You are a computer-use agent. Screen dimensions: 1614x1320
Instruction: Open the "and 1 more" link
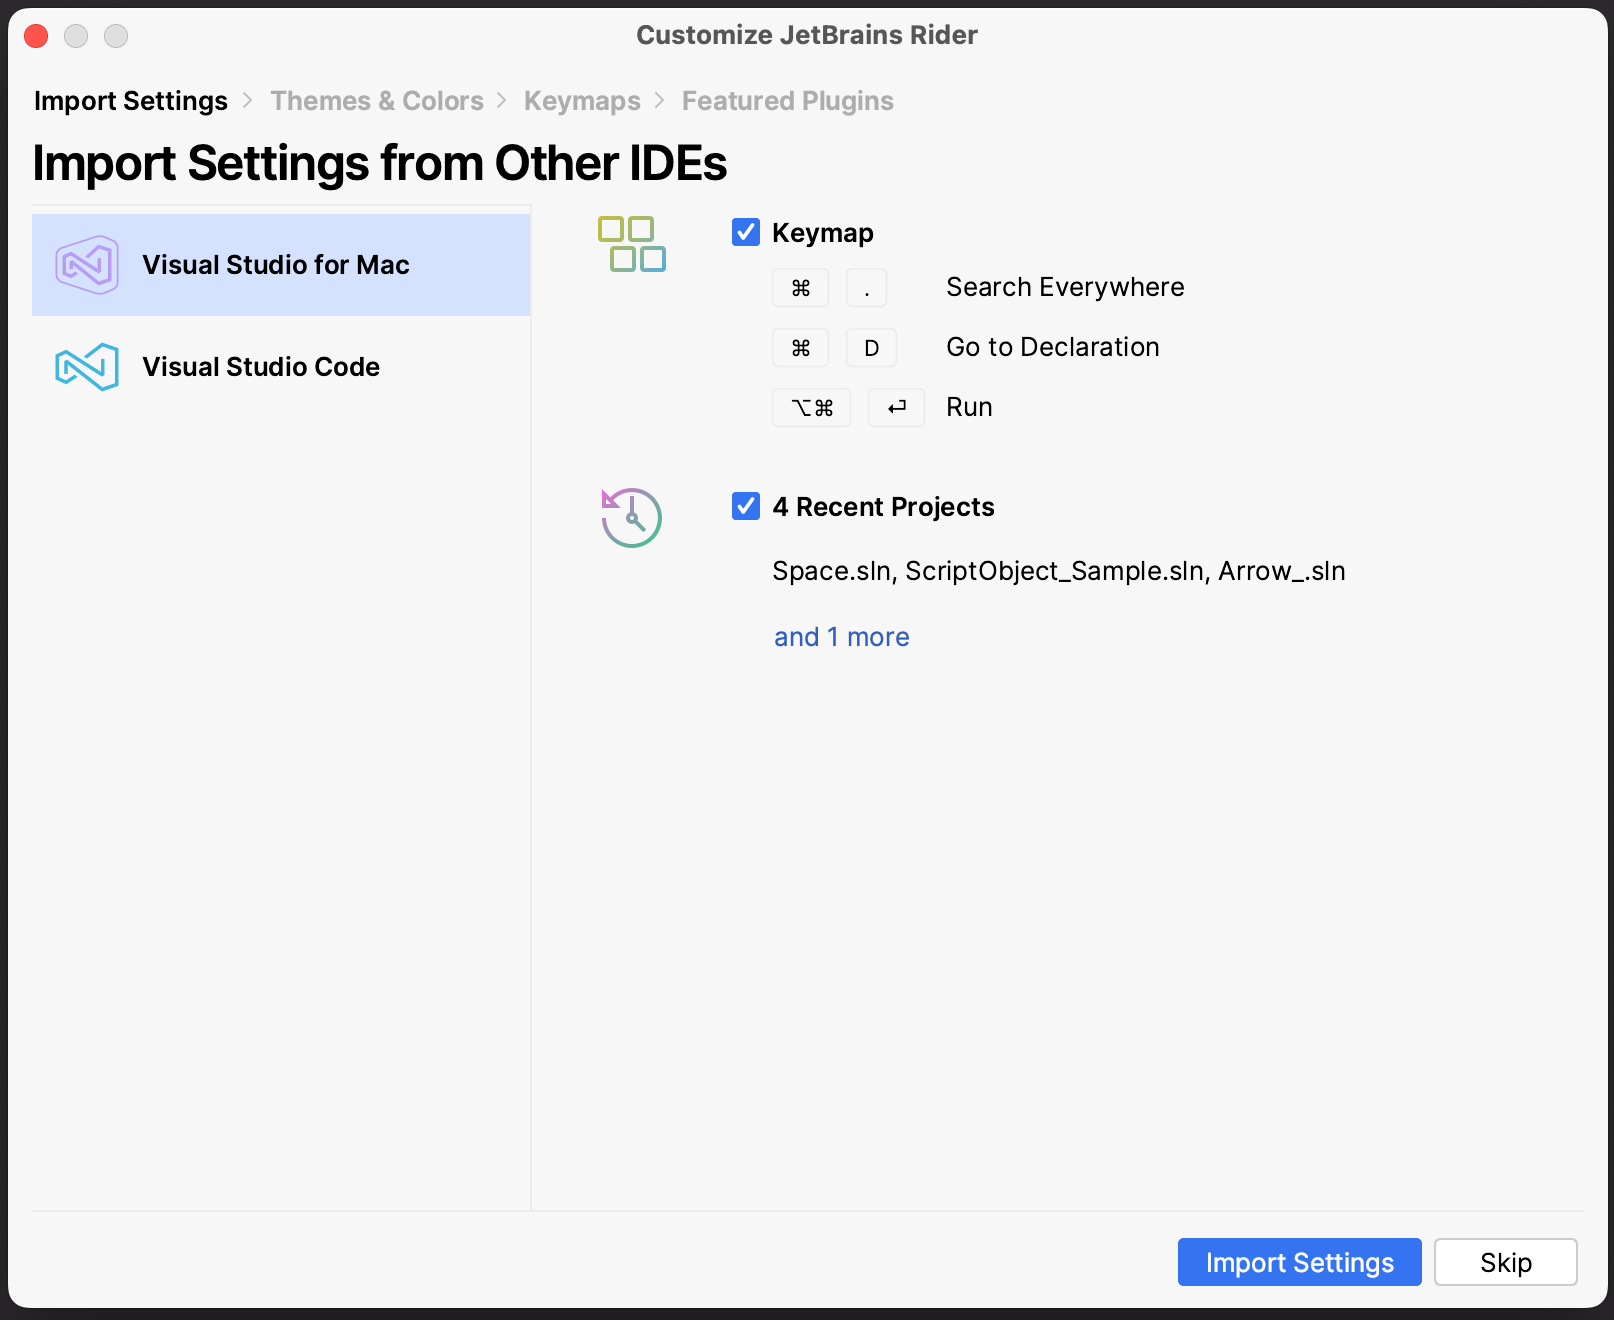tap(842, 637)
